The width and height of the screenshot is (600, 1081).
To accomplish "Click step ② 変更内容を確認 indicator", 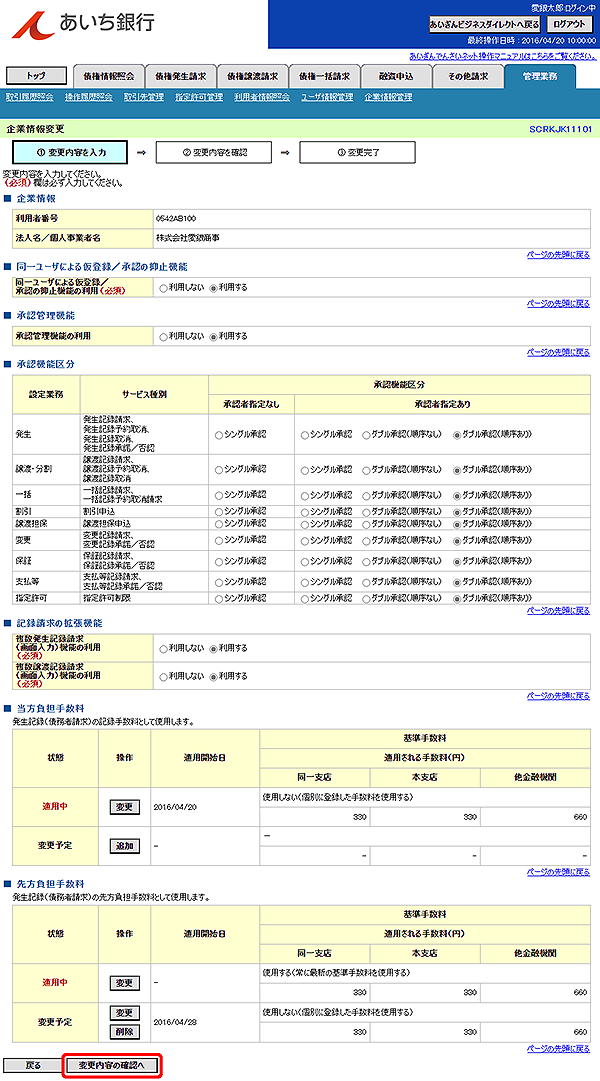I will (x=214, y=152).
